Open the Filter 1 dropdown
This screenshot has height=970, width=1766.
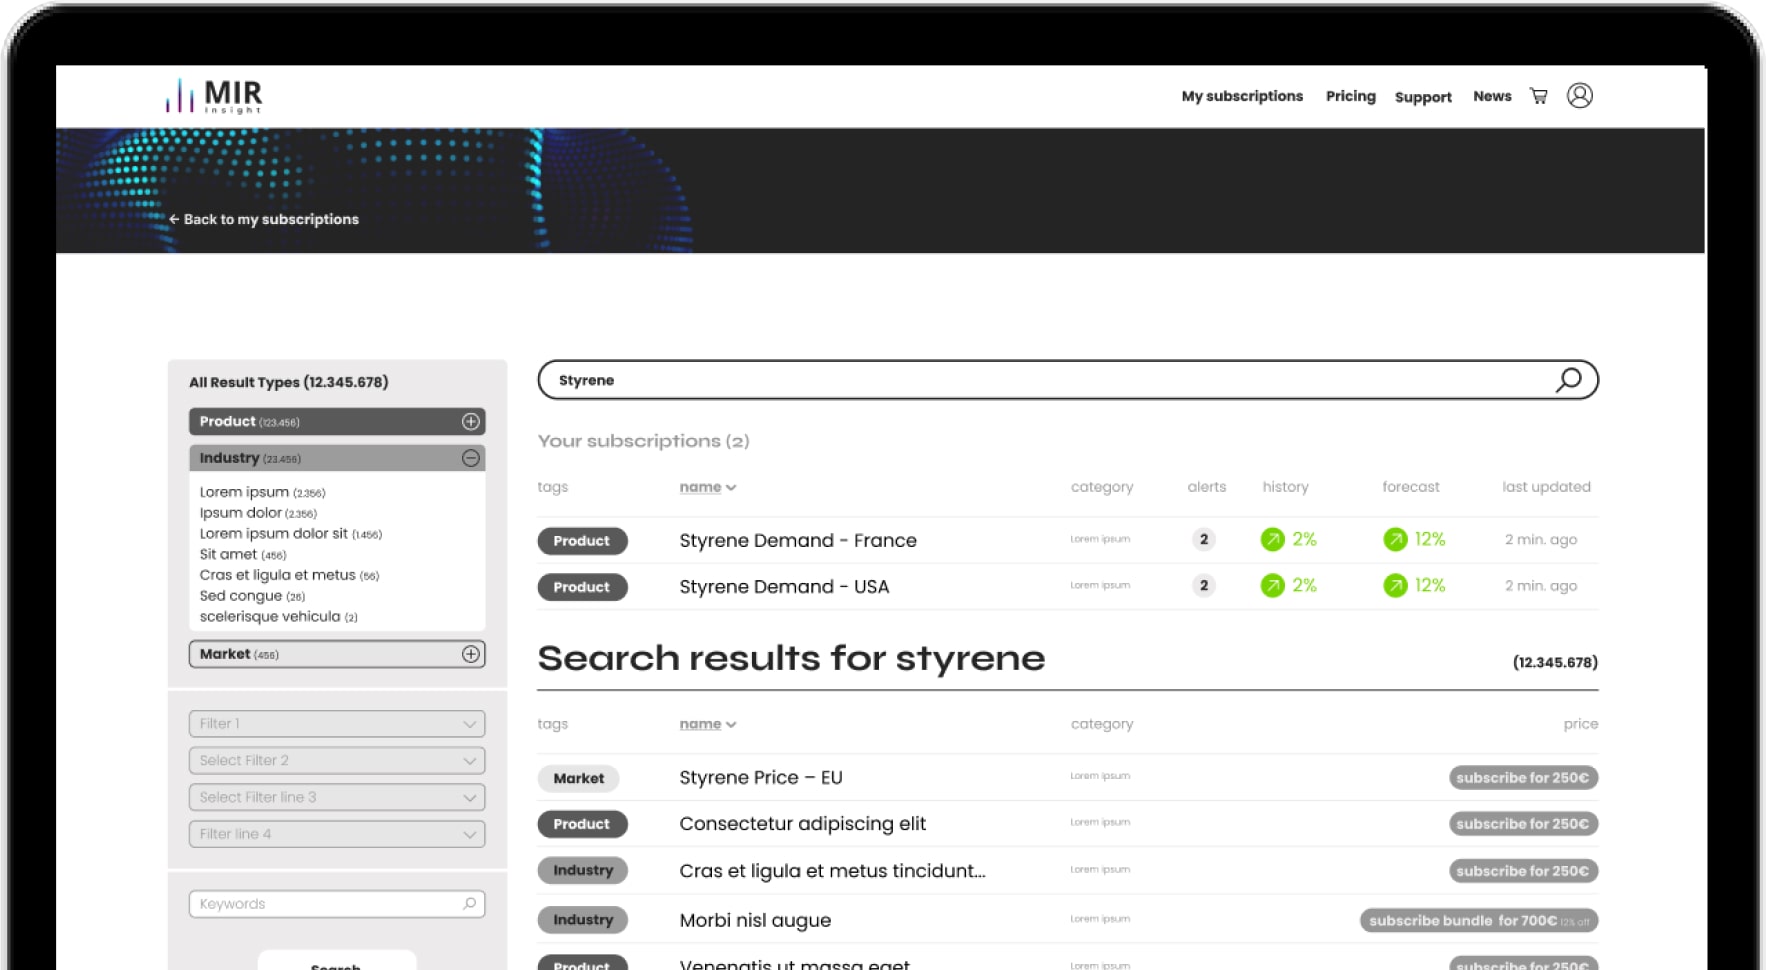tap(336, 724)
